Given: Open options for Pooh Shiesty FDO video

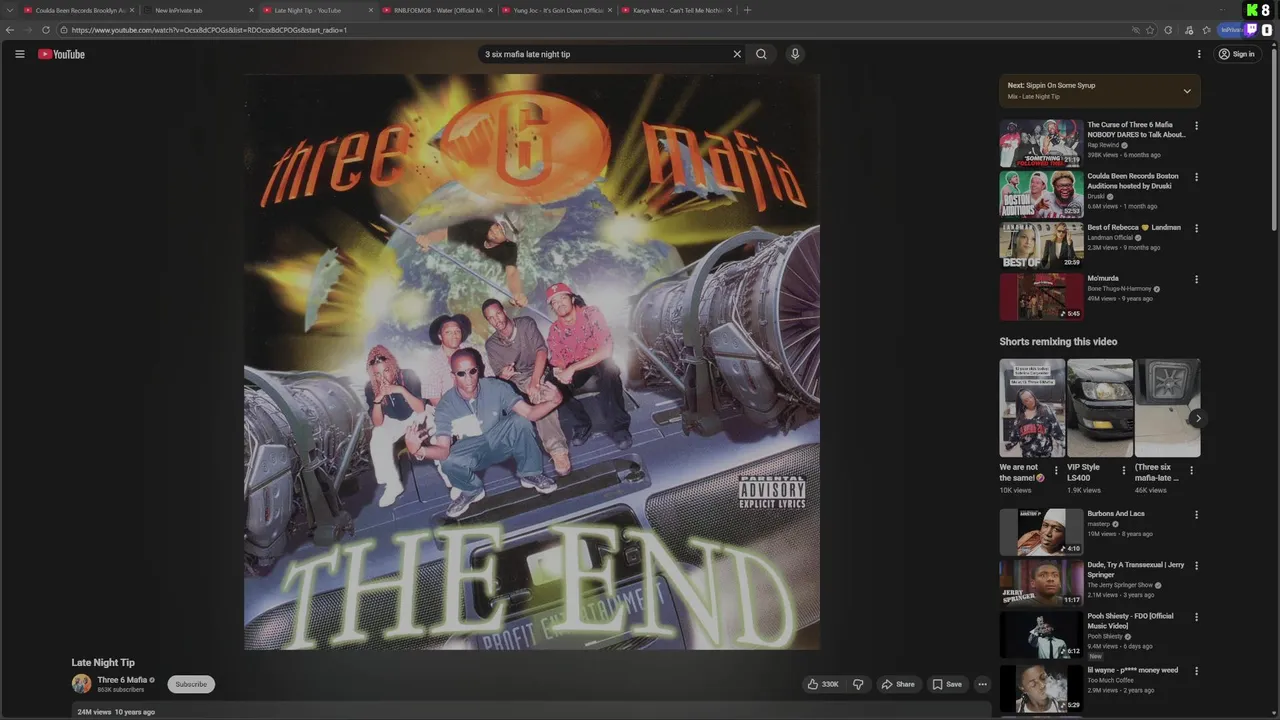Looking at the screenshot, I should [x=1196, y=617].
